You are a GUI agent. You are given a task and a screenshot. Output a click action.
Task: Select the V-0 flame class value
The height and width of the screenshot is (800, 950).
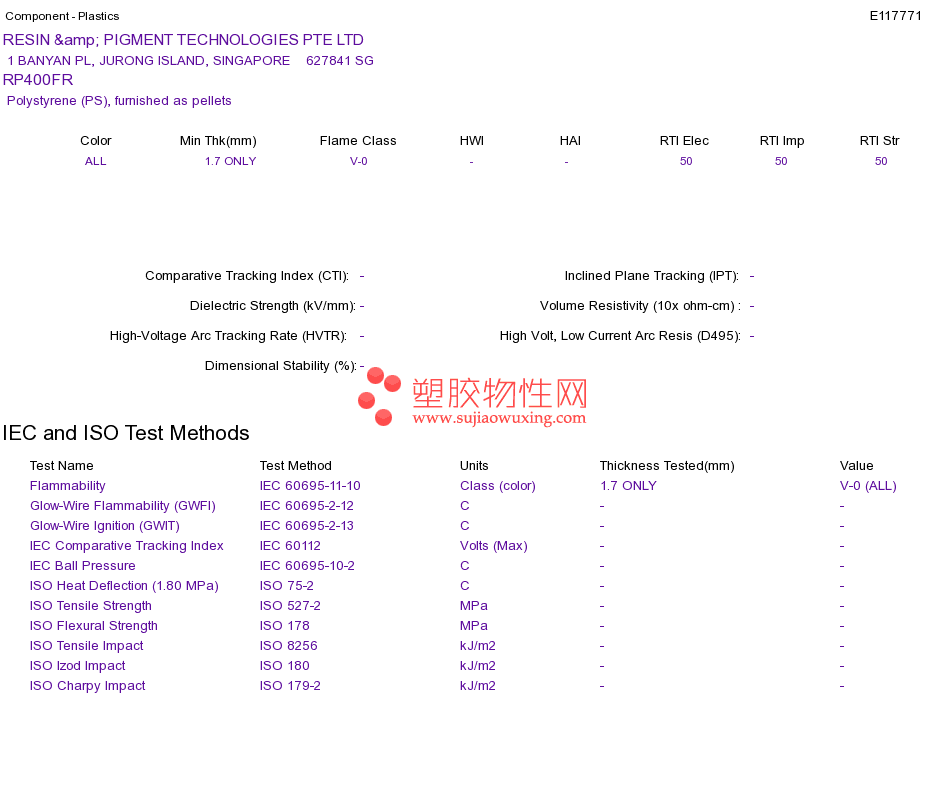358,161
